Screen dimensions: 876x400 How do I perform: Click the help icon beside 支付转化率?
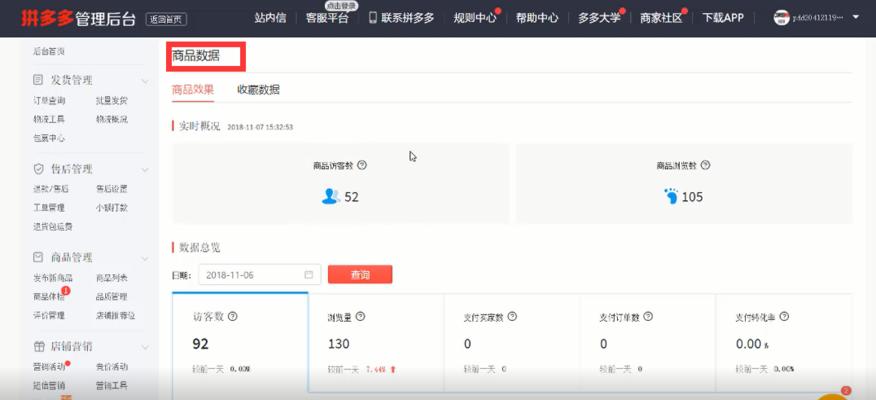(784, 316)
